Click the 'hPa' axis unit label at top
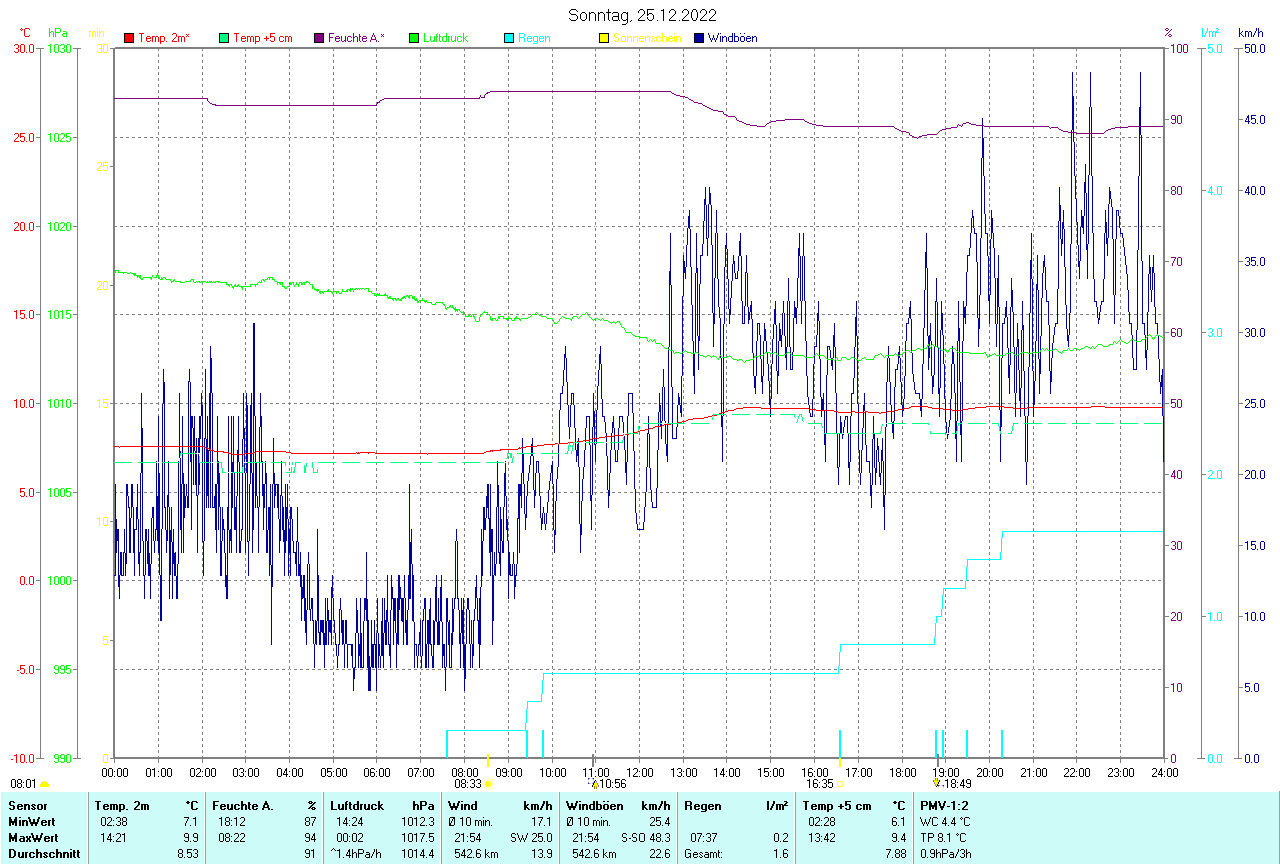Image resolution: width=1280 pixels, height=864 pixels. click(56, 33)
